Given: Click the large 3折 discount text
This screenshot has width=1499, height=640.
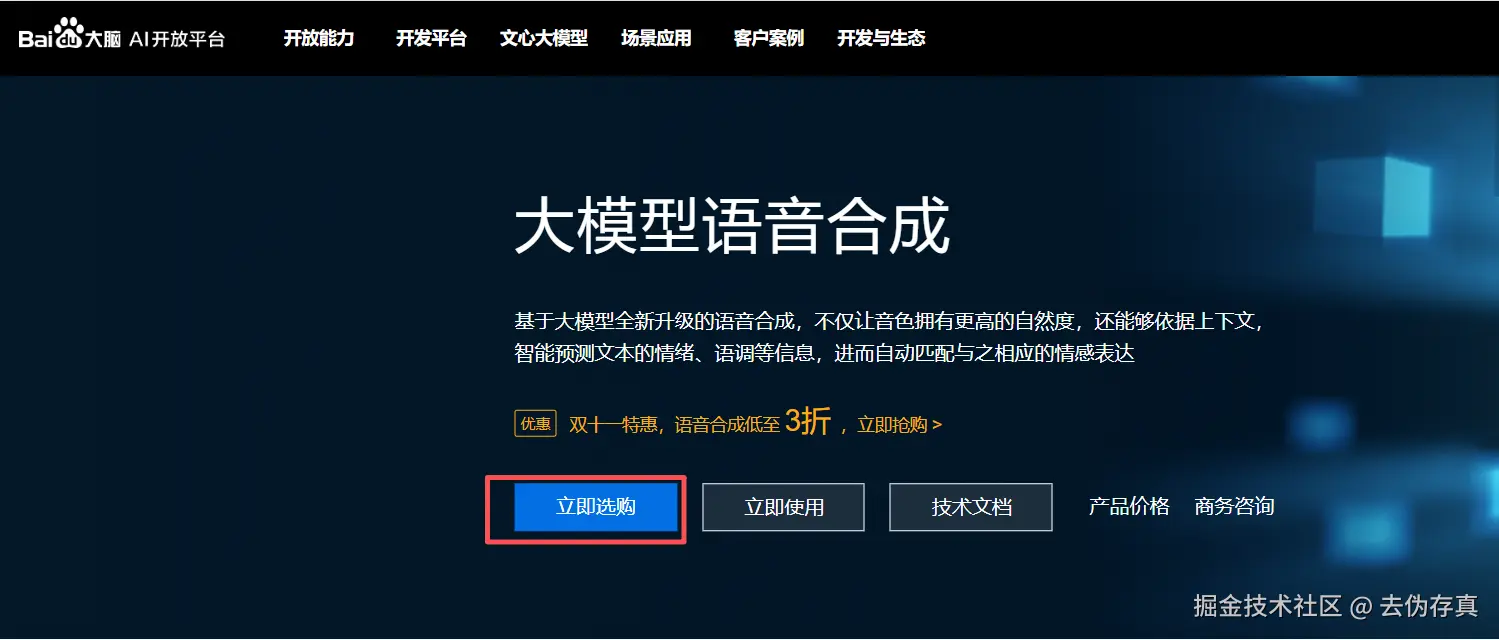Looking at the screenshot, I should pos(808,421).
